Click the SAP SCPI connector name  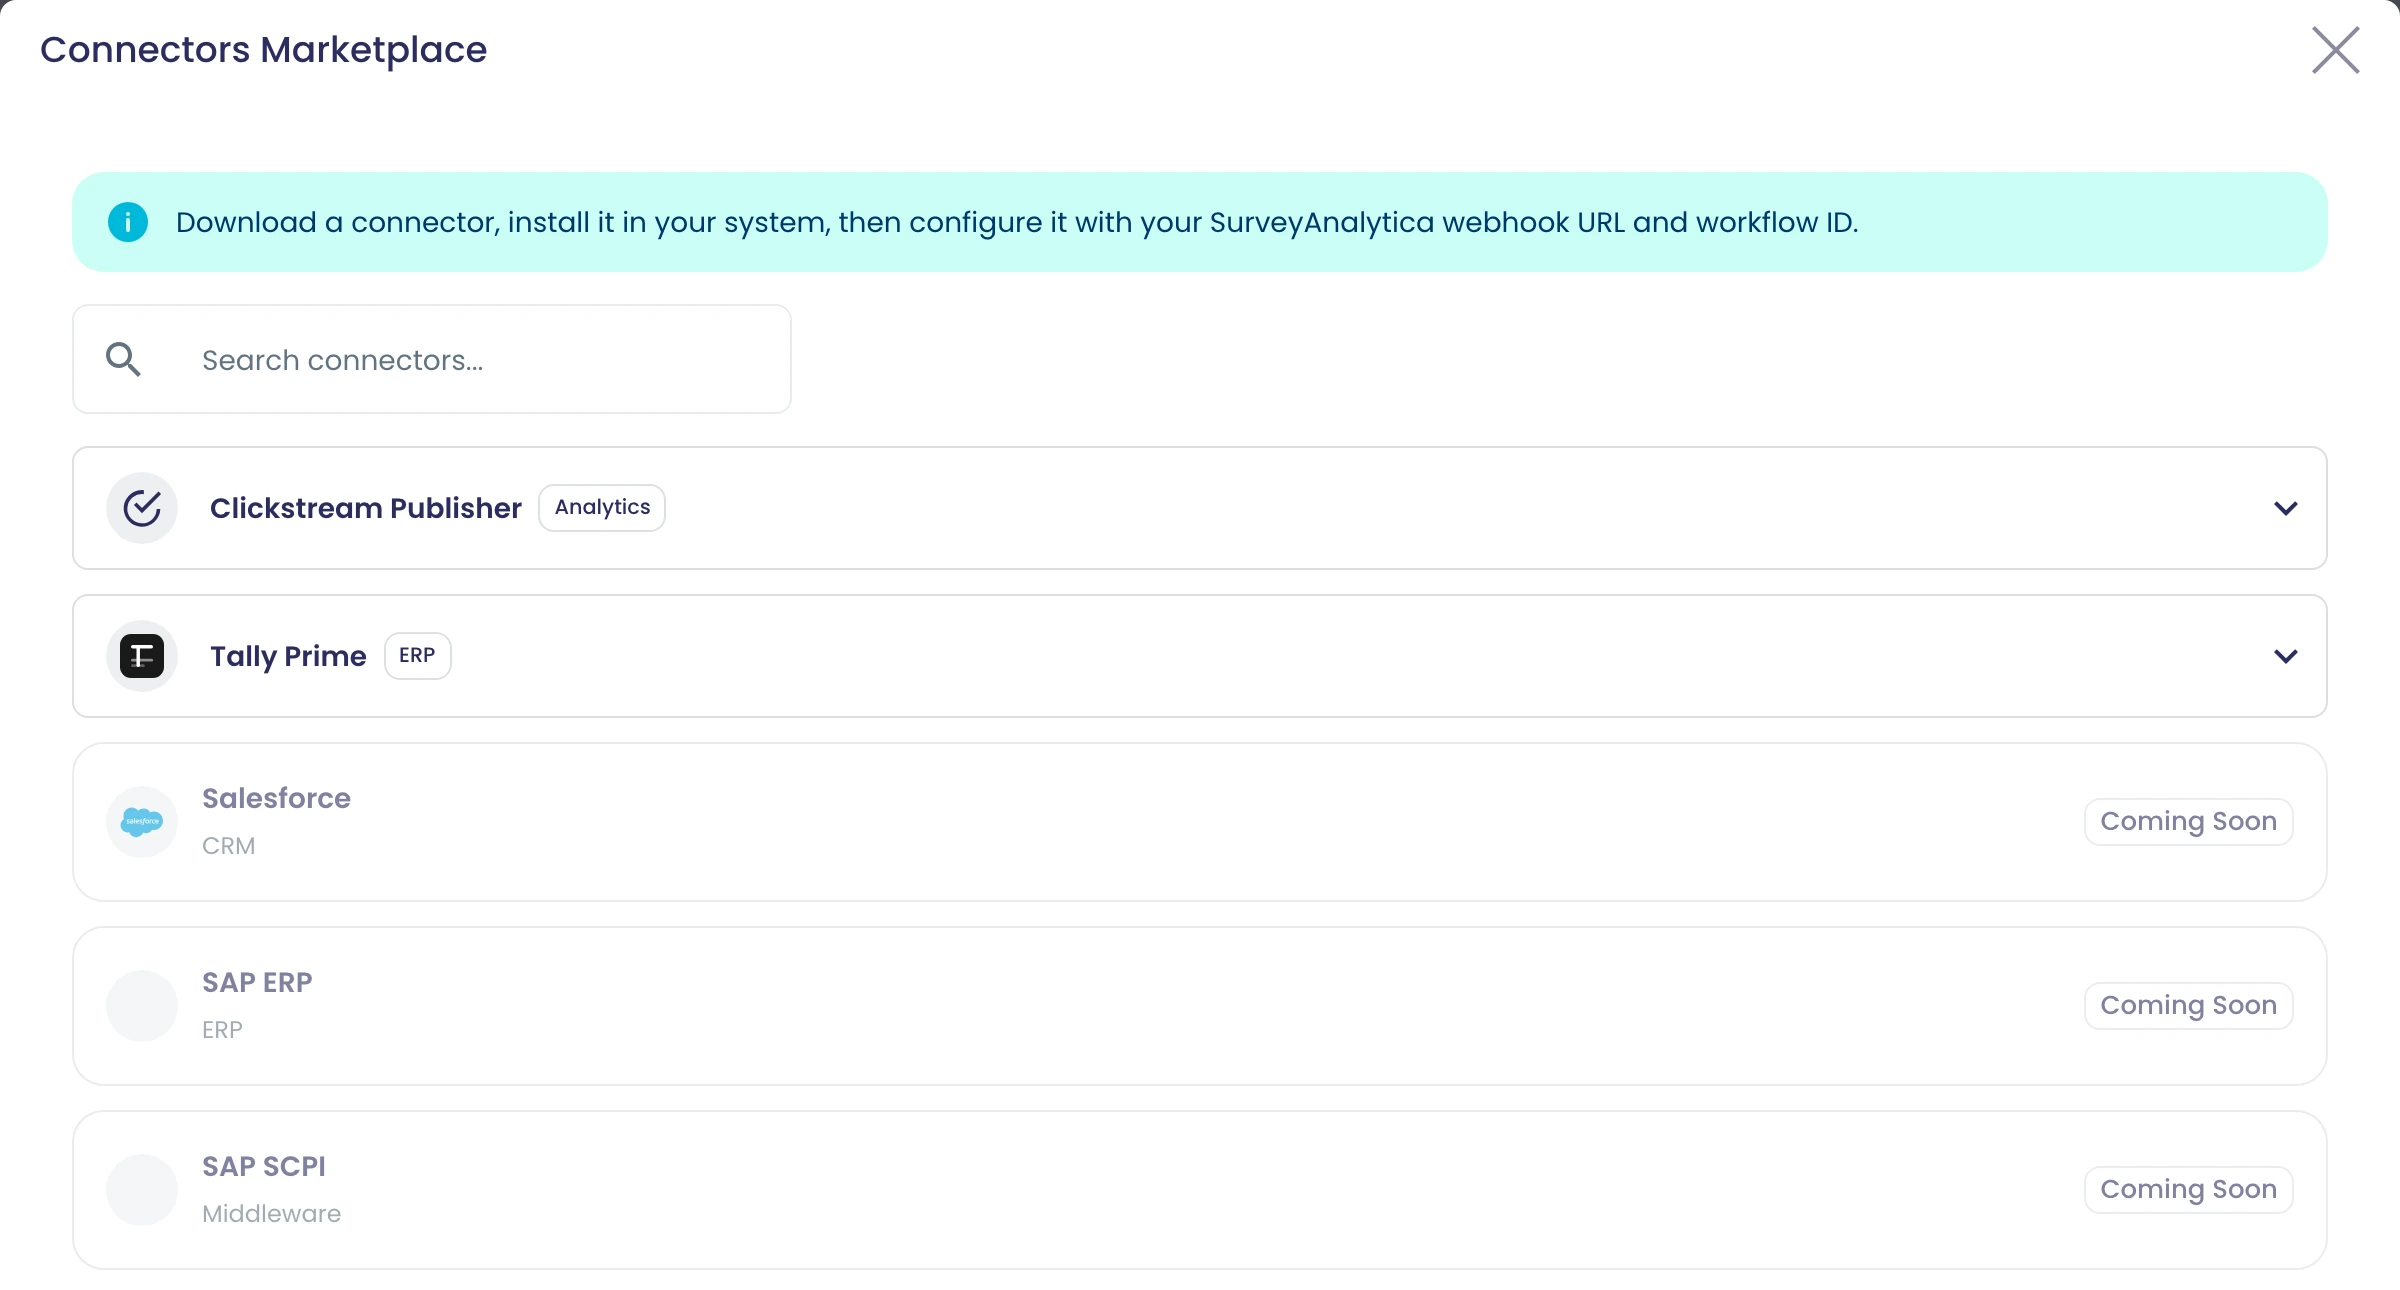264,1166
